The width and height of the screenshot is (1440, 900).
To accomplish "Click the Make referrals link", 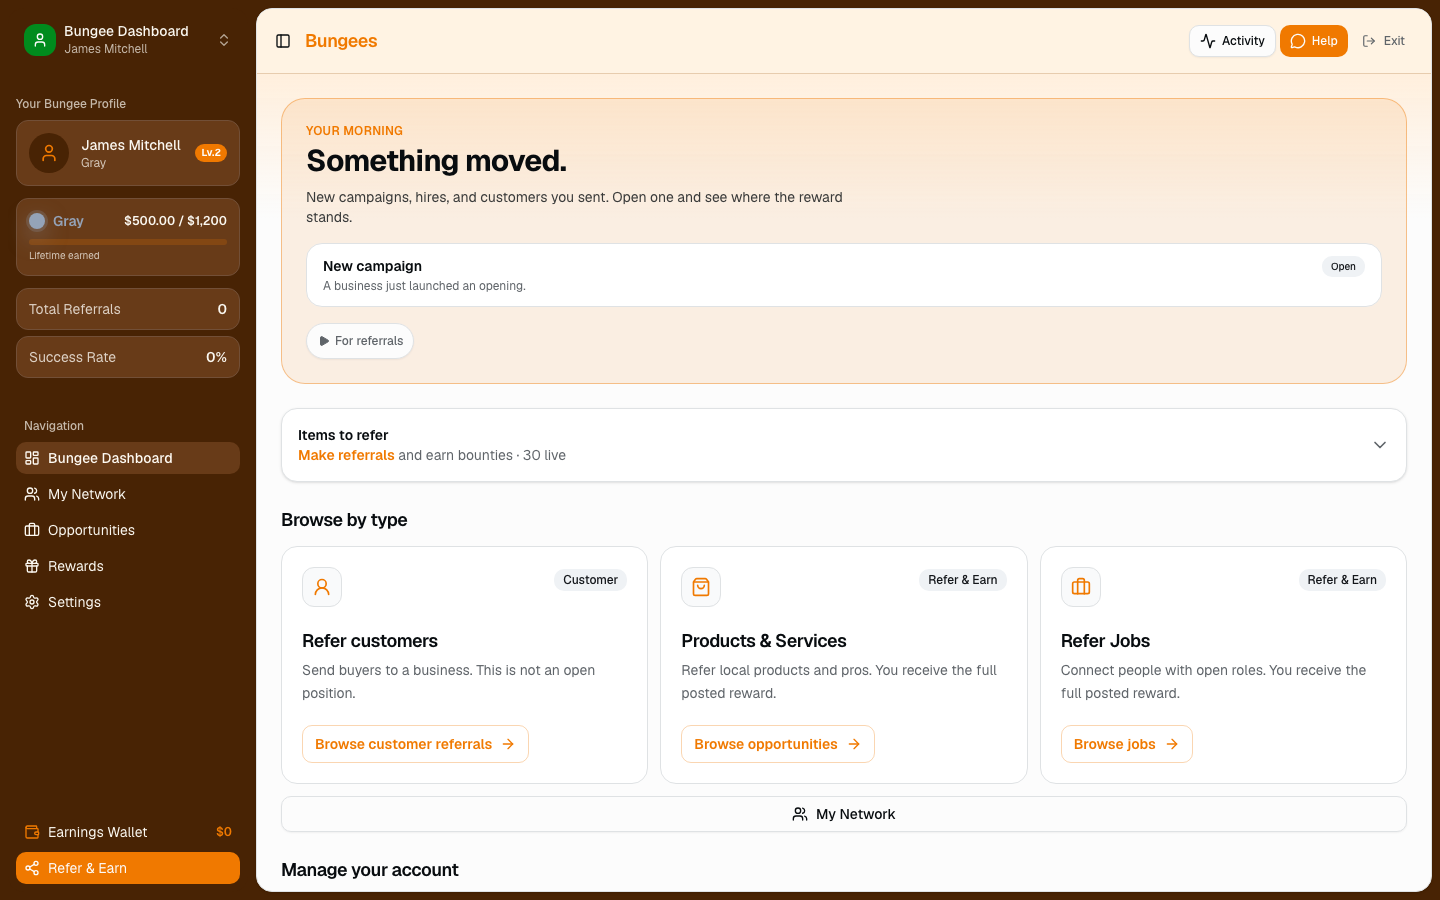I will point(346,455).
